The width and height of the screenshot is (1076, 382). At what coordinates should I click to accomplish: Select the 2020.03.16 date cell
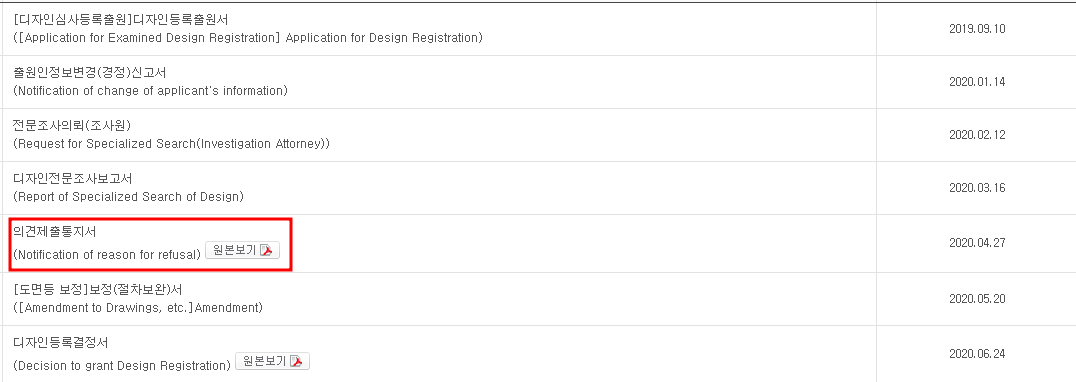[977, 188]
